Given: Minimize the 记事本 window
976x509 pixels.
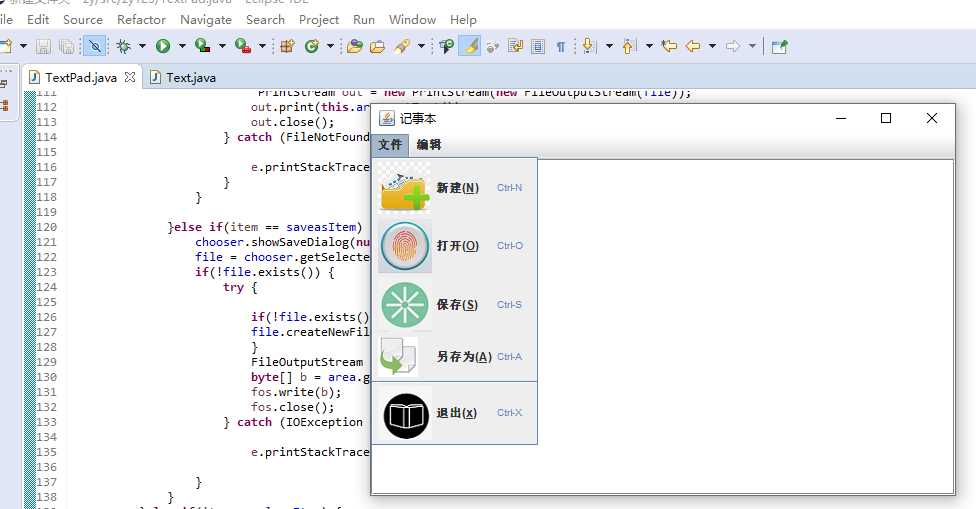Looking at the screenshot, I should 841,118.
